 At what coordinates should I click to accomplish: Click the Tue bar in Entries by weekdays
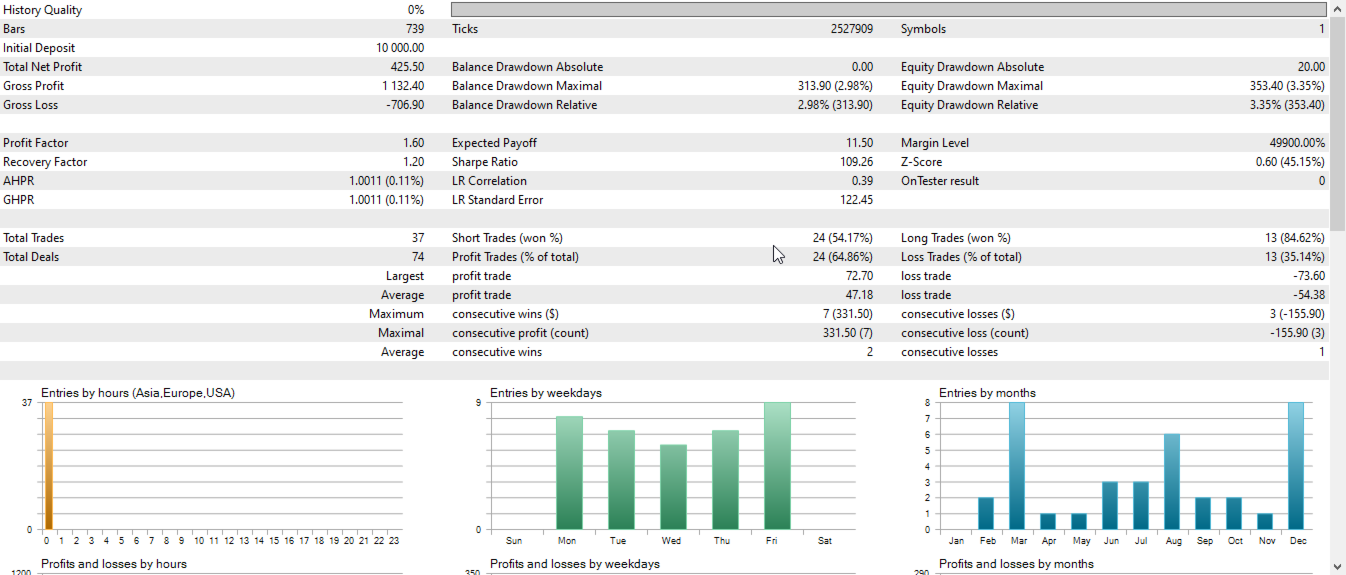(622, 480)
